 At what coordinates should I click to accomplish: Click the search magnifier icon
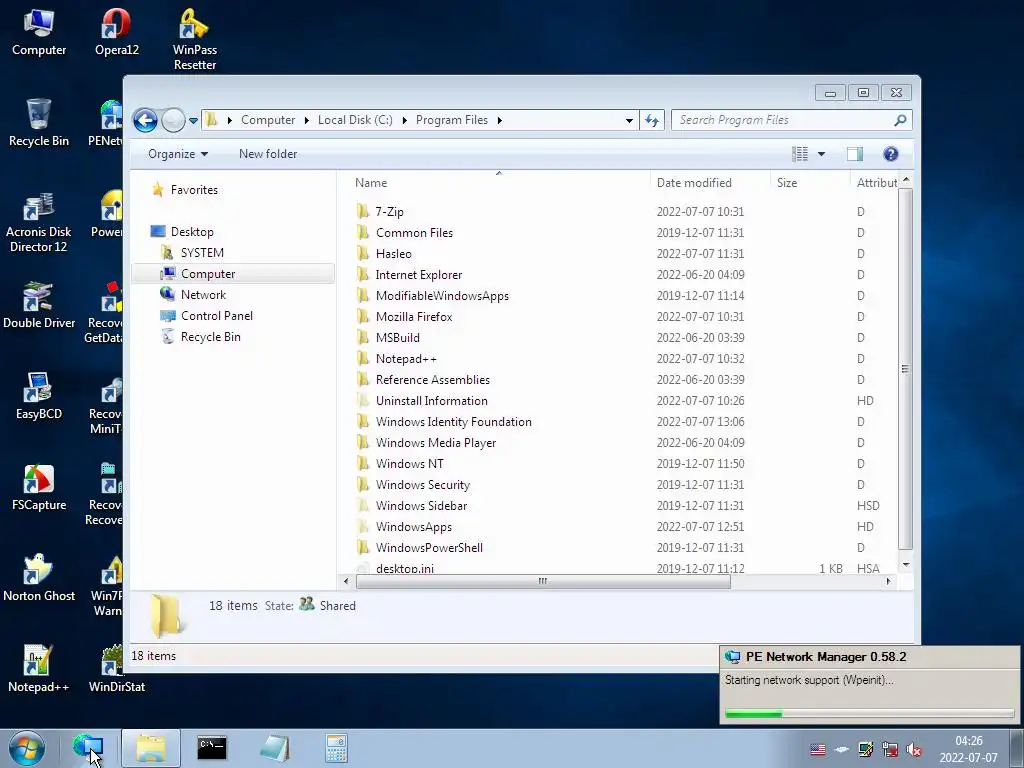[x=900, y=120]
